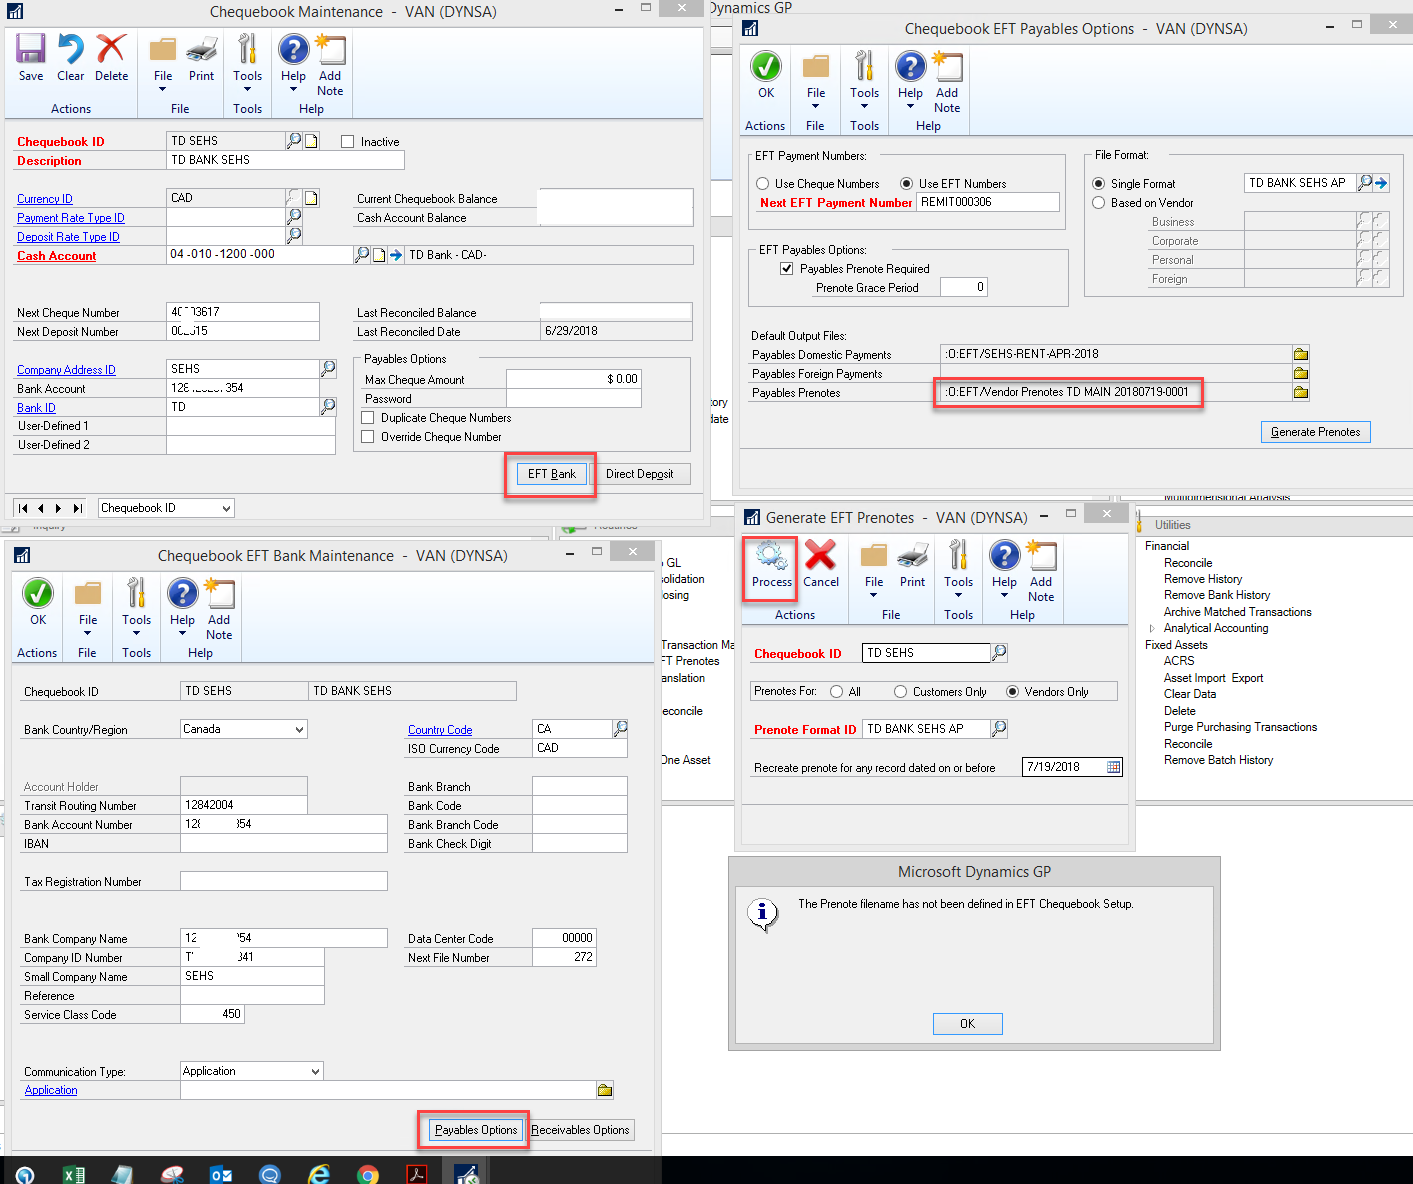Click the Generate Prenotes button

point(1315,431)
